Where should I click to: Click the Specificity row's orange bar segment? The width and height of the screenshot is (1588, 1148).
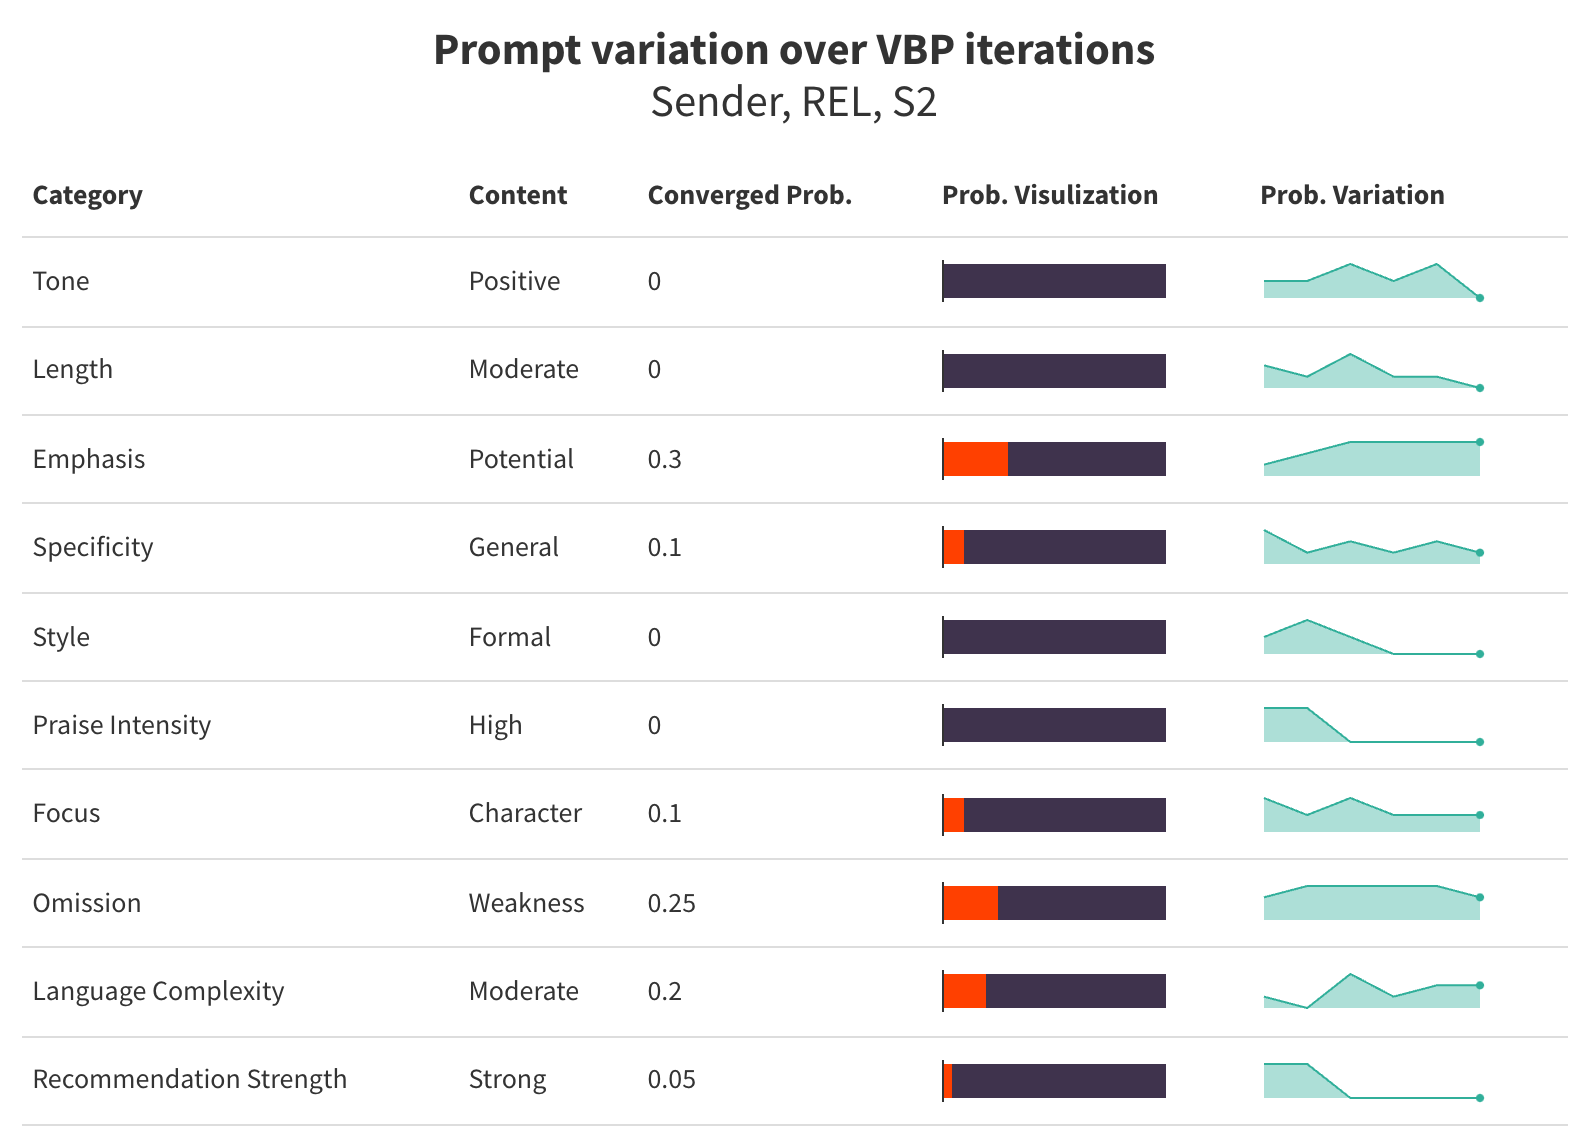coord(954,547)
